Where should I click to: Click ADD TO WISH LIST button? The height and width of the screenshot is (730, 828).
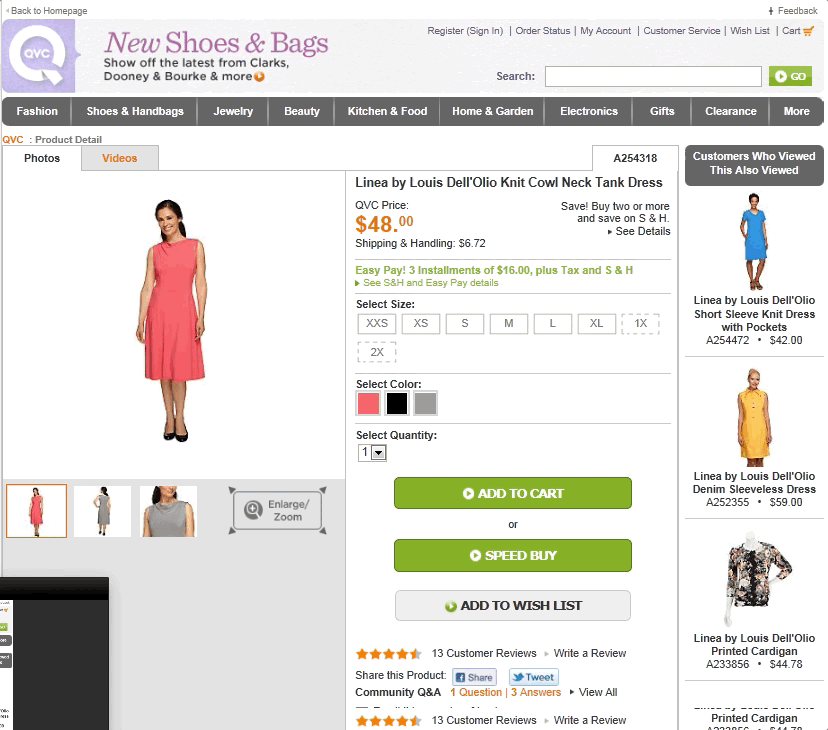(x=513, y=606)
